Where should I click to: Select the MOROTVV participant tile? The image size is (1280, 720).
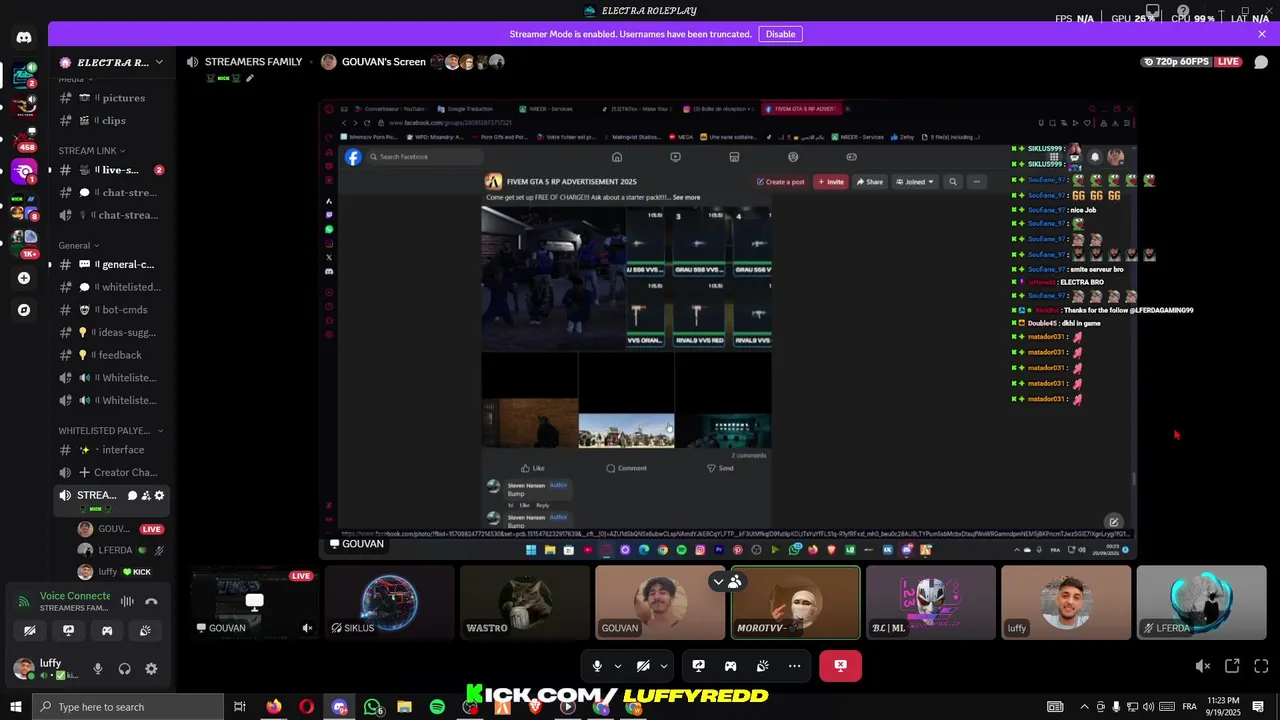coord(795,602)
